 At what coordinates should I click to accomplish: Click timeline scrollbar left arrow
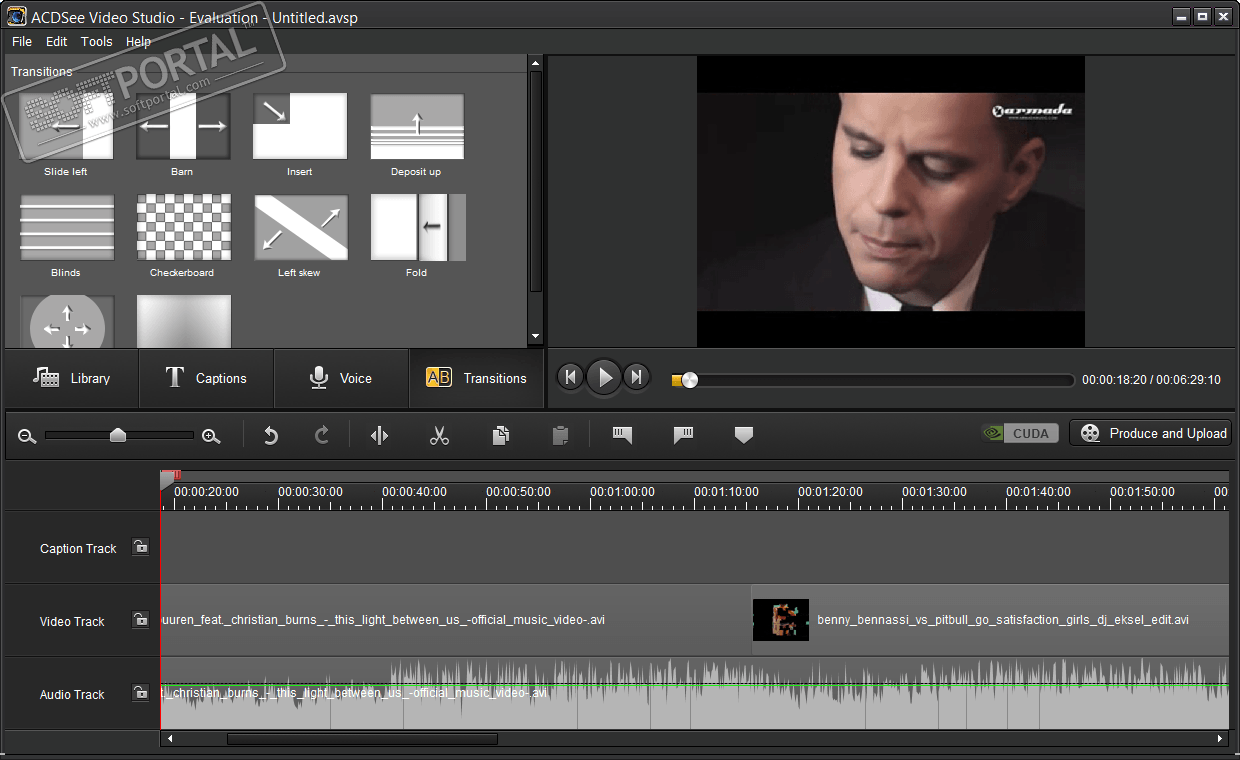click(170, 739)
